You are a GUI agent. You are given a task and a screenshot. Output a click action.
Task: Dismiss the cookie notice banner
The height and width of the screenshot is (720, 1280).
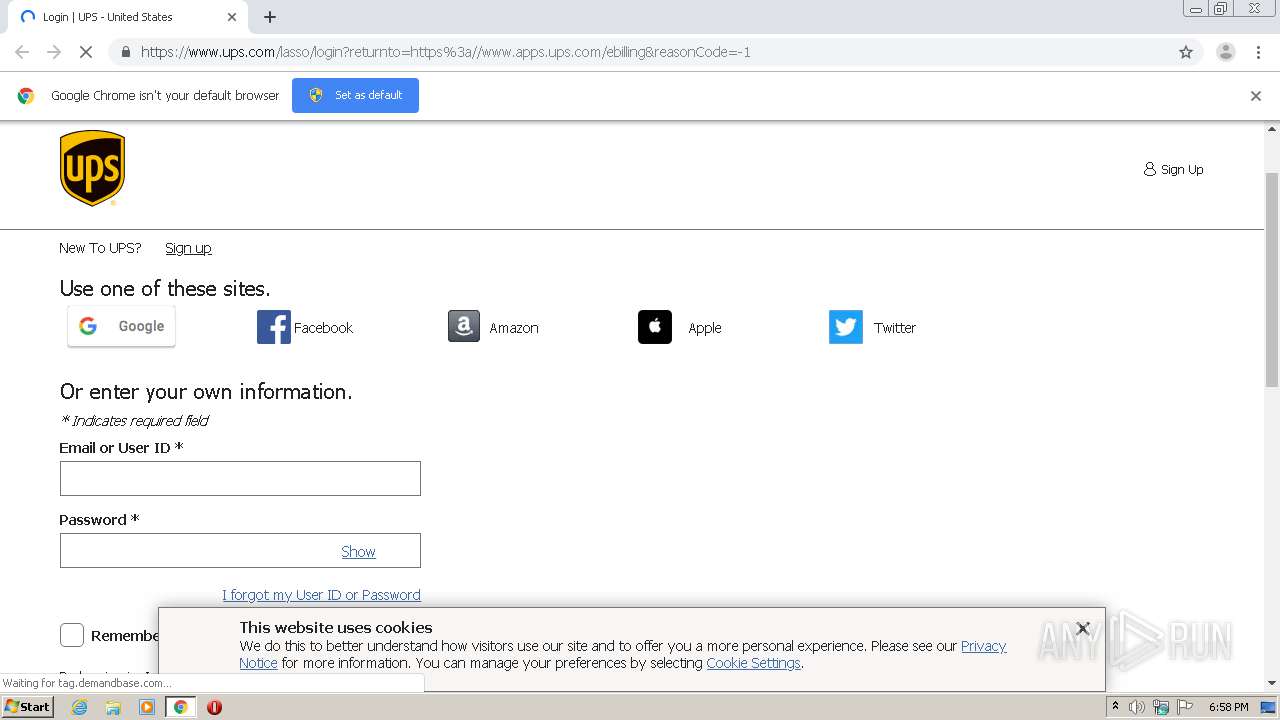(x=1082, y=628)
